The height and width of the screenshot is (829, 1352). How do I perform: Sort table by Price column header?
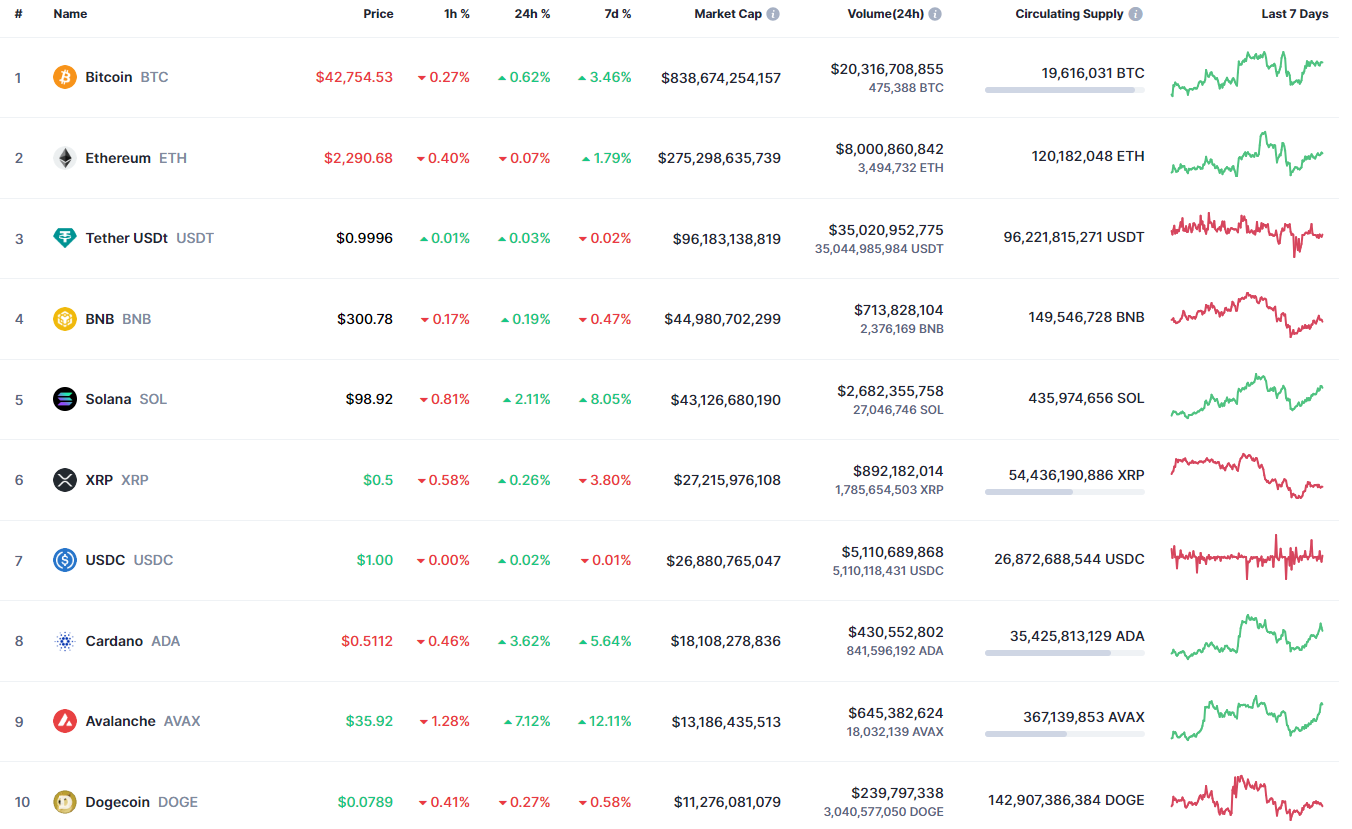[378, 14]
